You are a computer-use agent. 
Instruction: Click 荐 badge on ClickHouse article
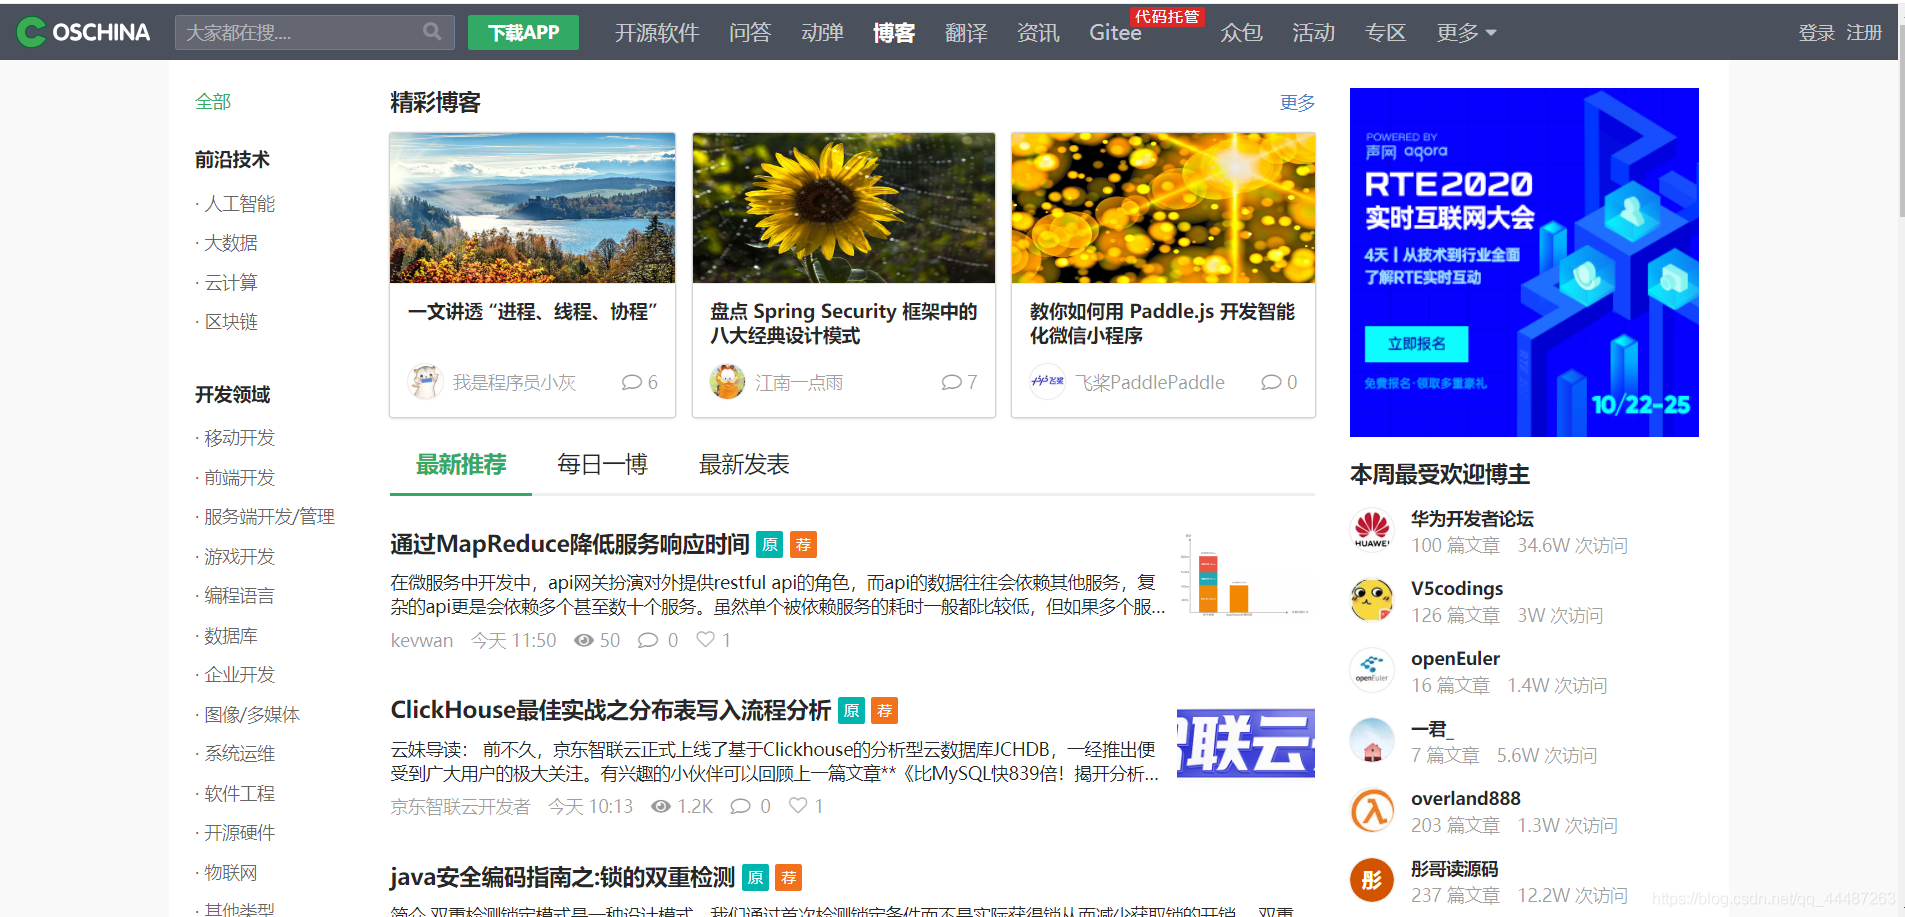(885, 710)
